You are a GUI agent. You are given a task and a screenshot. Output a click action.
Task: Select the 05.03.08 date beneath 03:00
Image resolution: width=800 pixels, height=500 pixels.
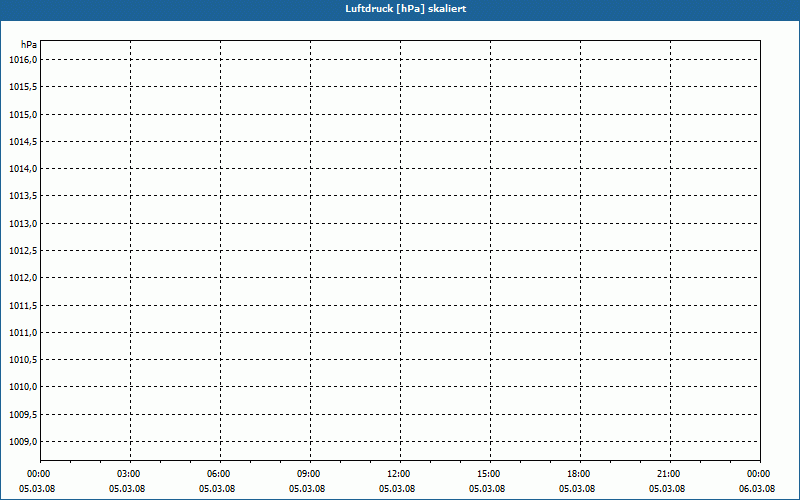point(127,489)
